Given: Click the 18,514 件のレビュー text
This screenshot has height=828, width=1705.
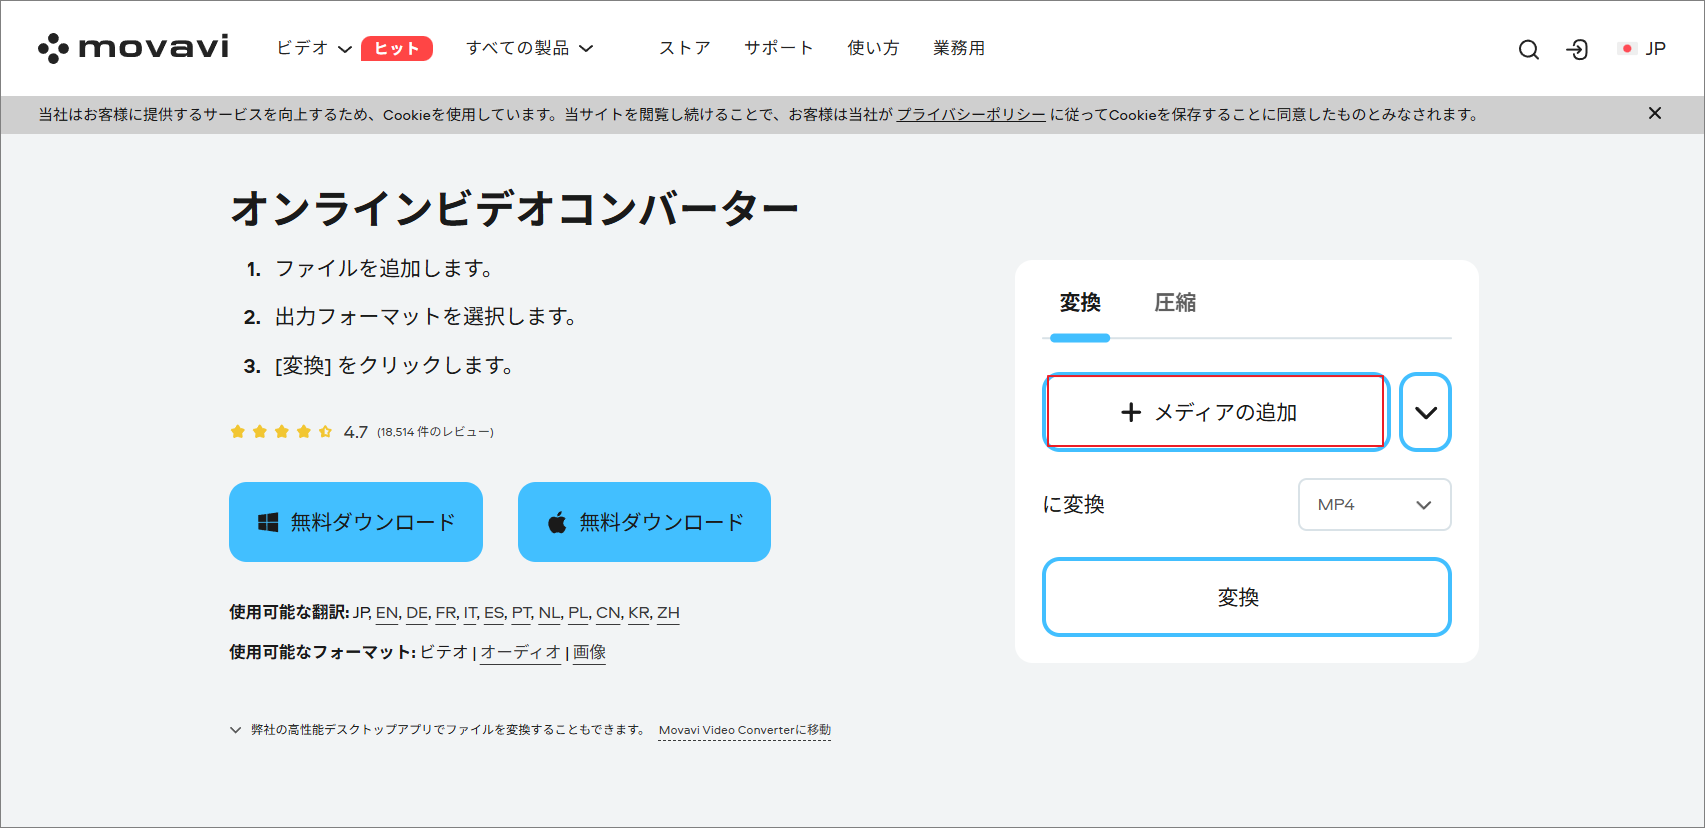Looking at the screenshot, I should pos(435,432).
